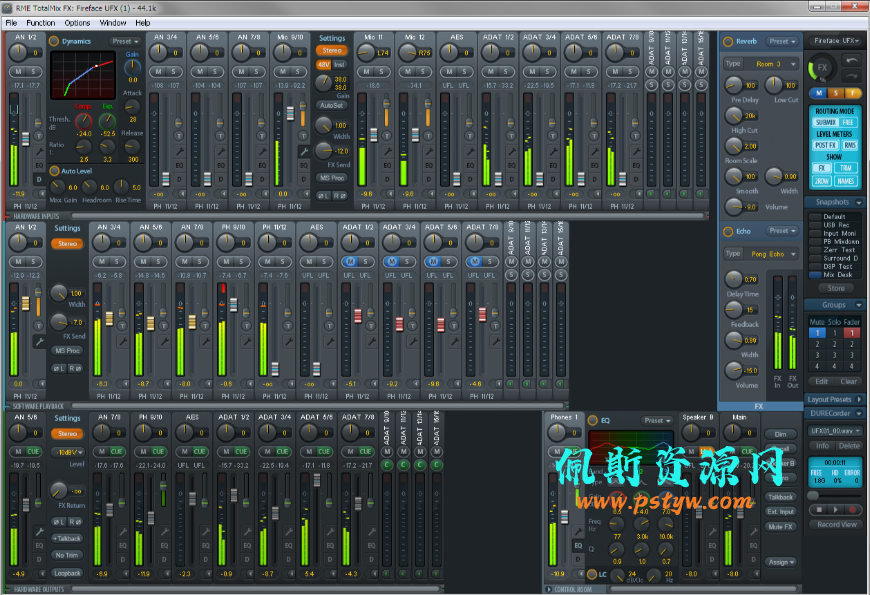Screen dimensions: 870x595
Task: Open wrench settings on AN 1/2 playback channel
Action: [x=39, y=341]
